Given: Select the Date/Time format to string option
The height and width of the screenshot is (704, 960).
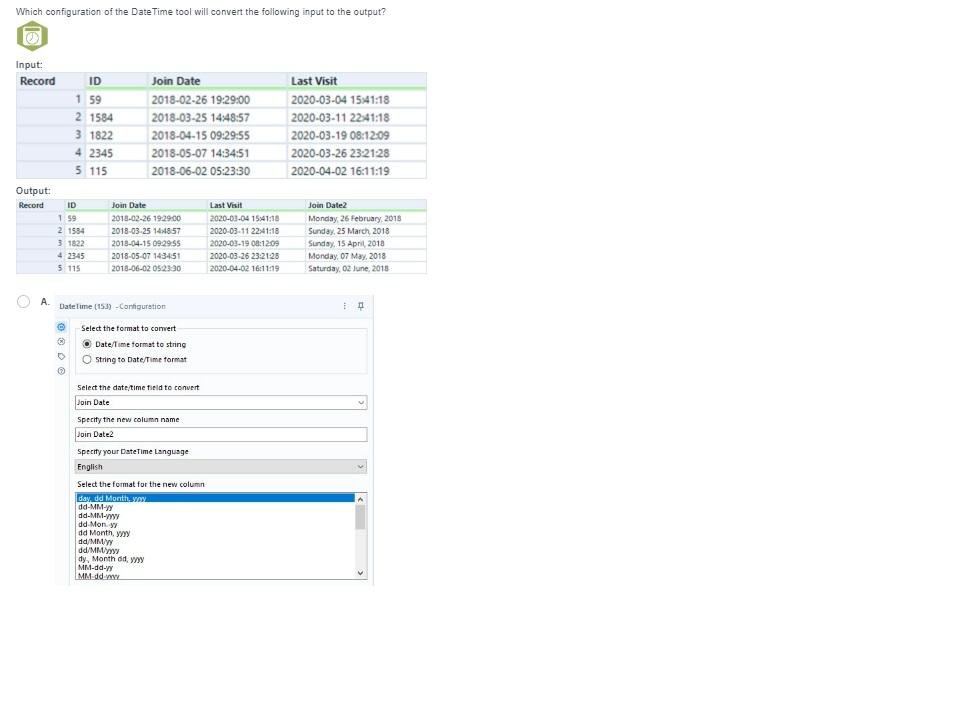Looking at the screenshot, I should [87, 344].
